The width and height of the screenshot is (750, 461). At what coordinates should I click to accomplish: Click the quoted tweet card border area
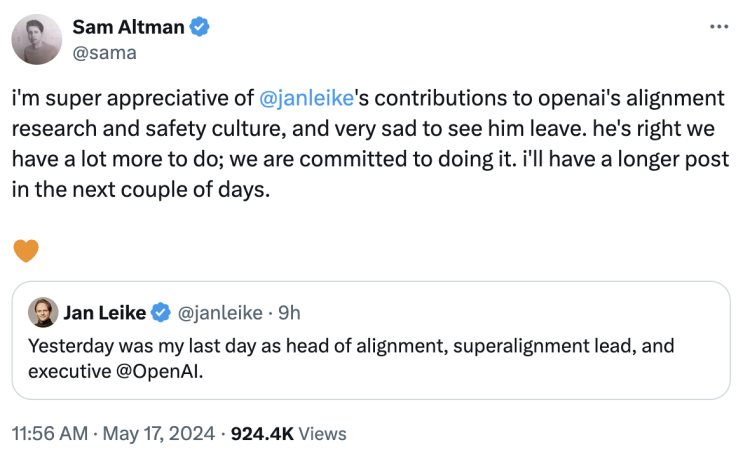(x=371, y=340)
